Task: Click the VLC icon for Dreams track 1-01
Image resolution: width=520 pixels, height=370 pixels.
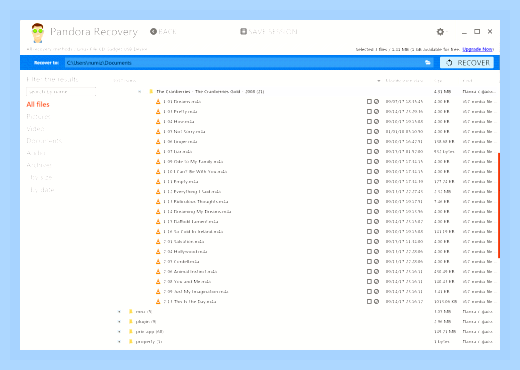Action: click(158, 102)
